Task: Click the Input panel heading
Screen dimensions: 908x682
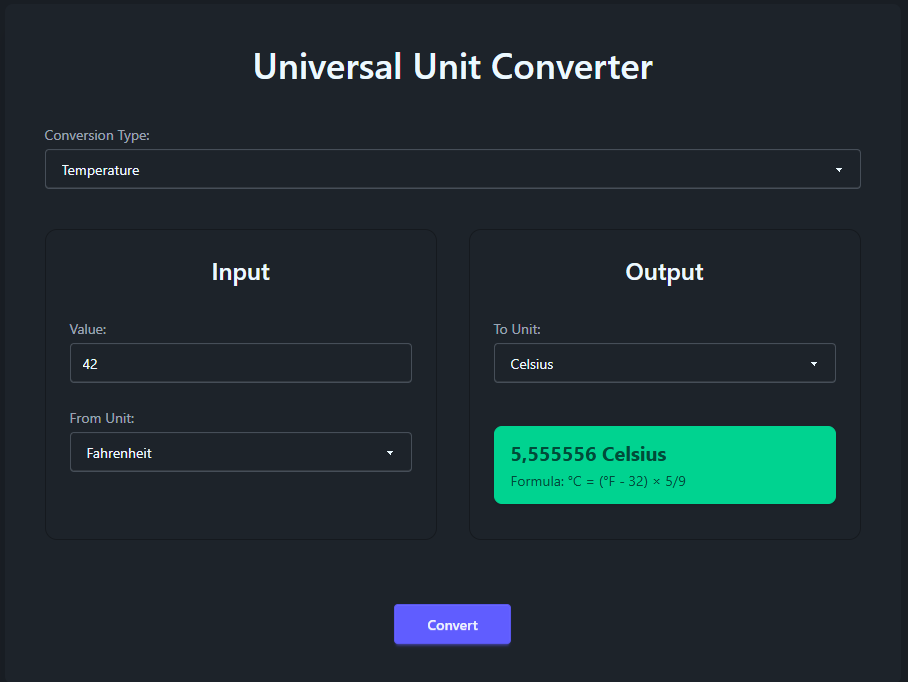Action: pos(240,271)
